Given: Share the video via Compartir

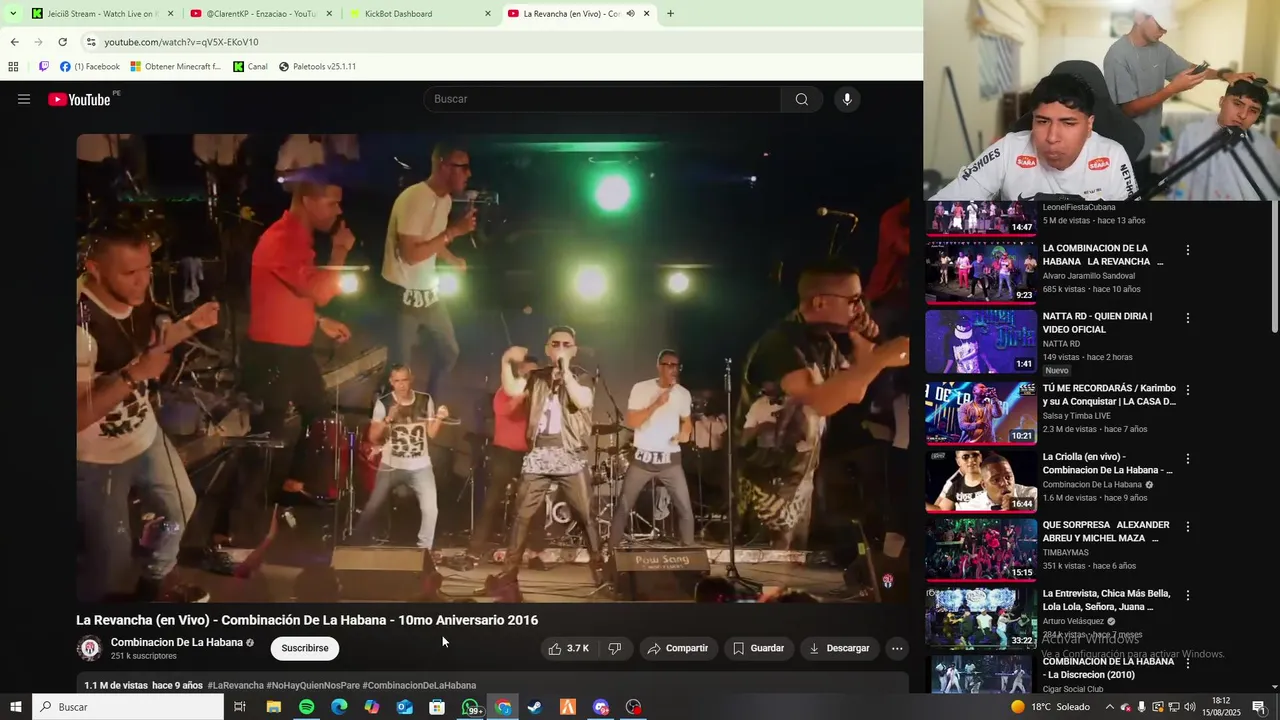Looking at the screenshot, I should click(678, 648).
